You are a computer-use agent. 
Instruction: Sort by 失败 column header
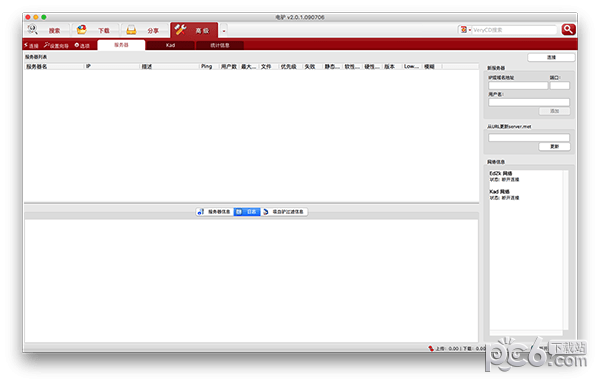coord(313,67)
